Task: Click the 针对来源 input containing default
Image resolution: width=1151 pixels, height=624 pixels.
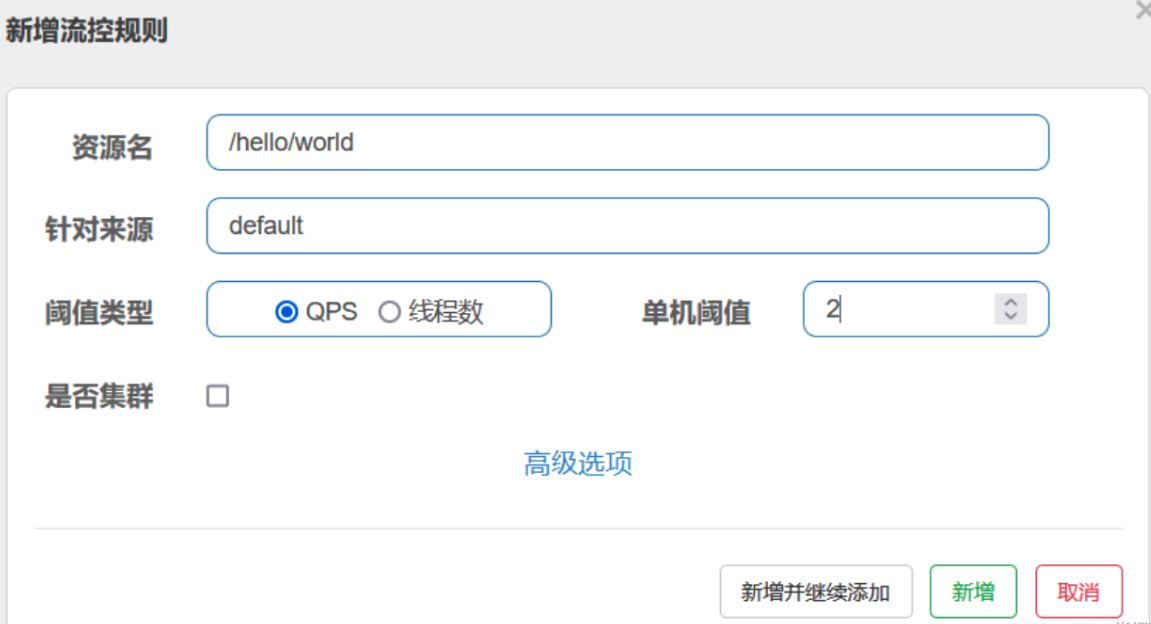Action: (x=628, y=225)
